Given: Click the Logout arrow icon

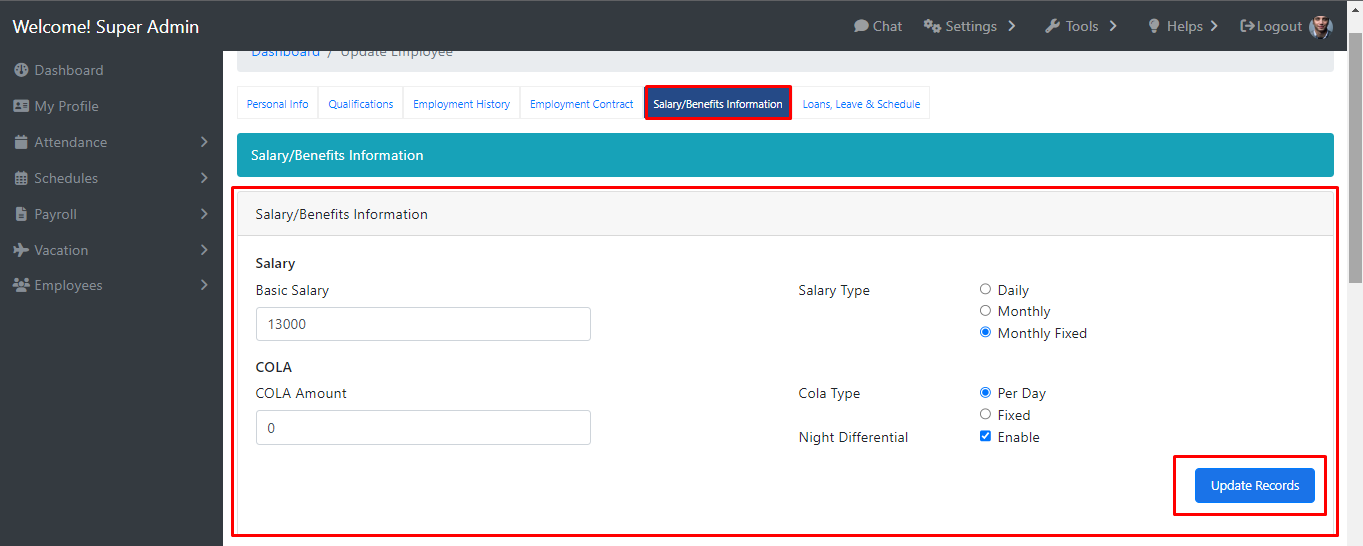Looking at the screenshot, I should (1247, 26).
